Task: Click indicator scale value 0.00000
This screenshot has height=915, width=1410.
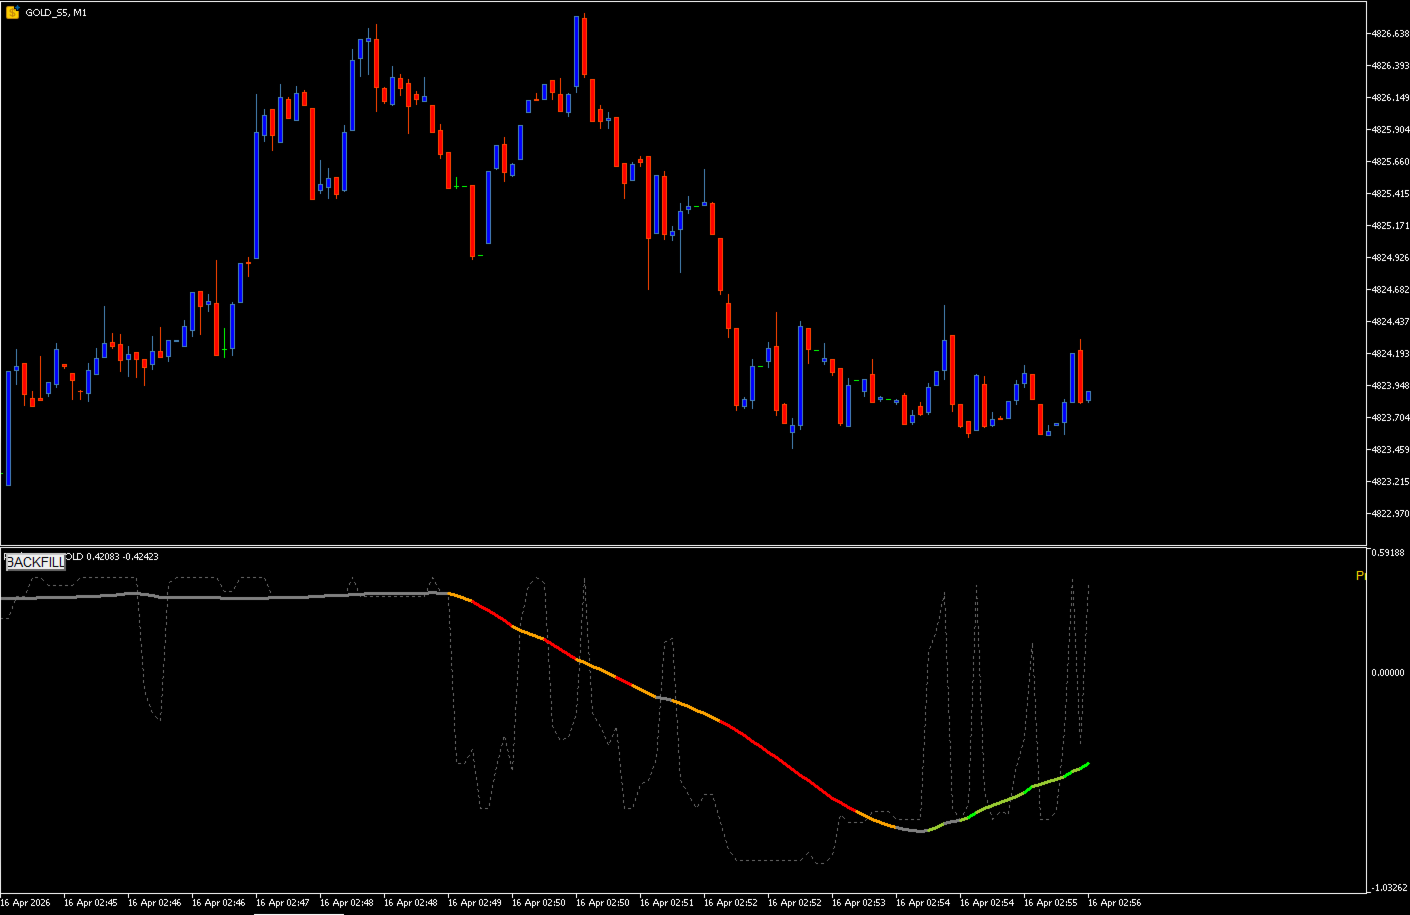Action: pyautogui.click(x=1389, y=673)
